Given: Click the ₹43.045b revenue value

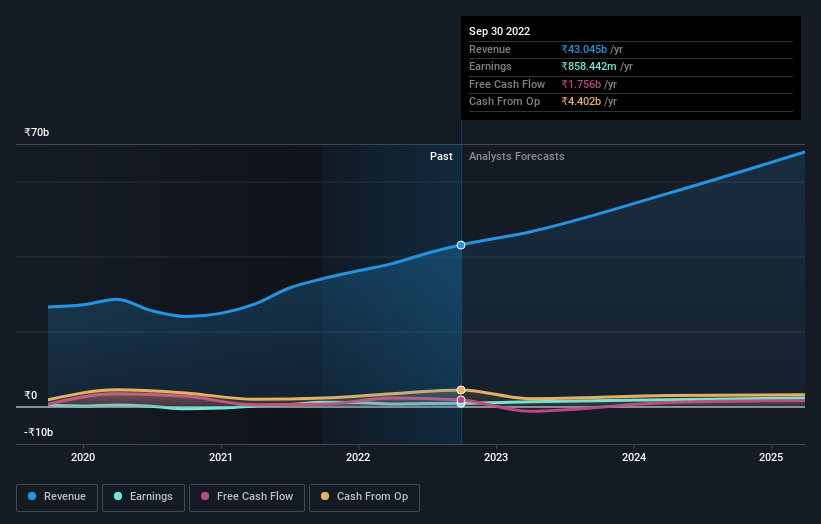Looking at the screenshot, I should tap(584, 49).
